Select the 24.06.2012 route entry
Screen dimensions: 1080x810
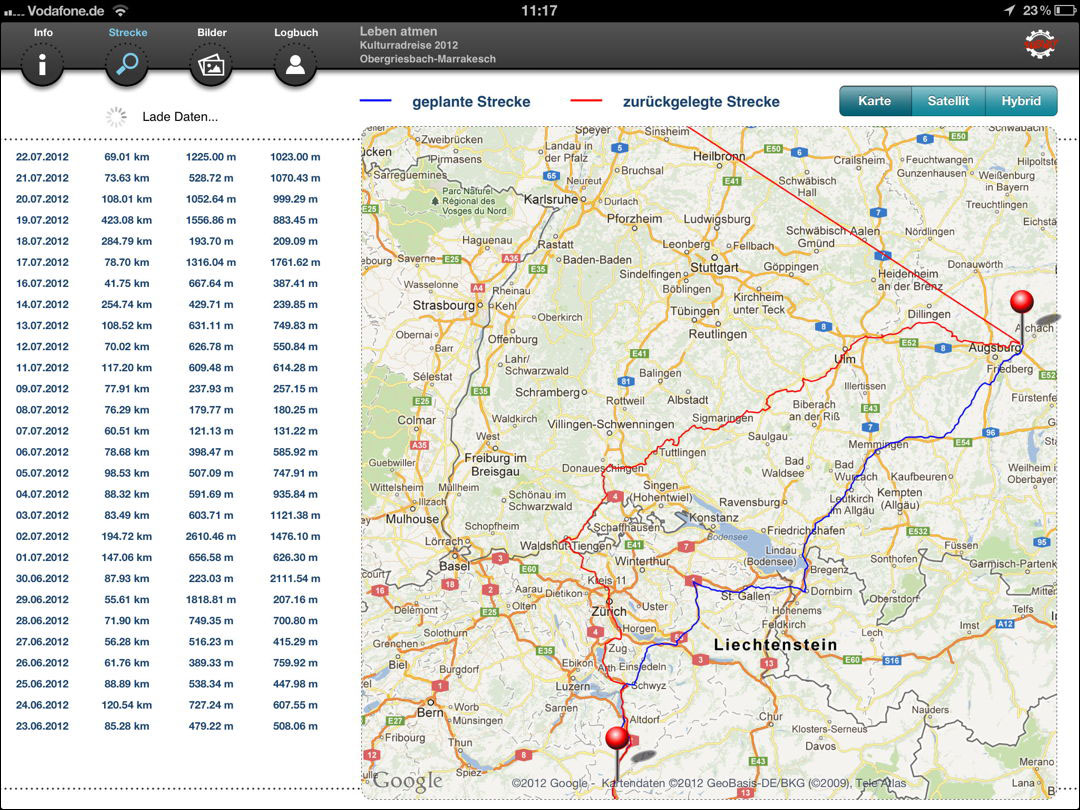click(168, 705)
